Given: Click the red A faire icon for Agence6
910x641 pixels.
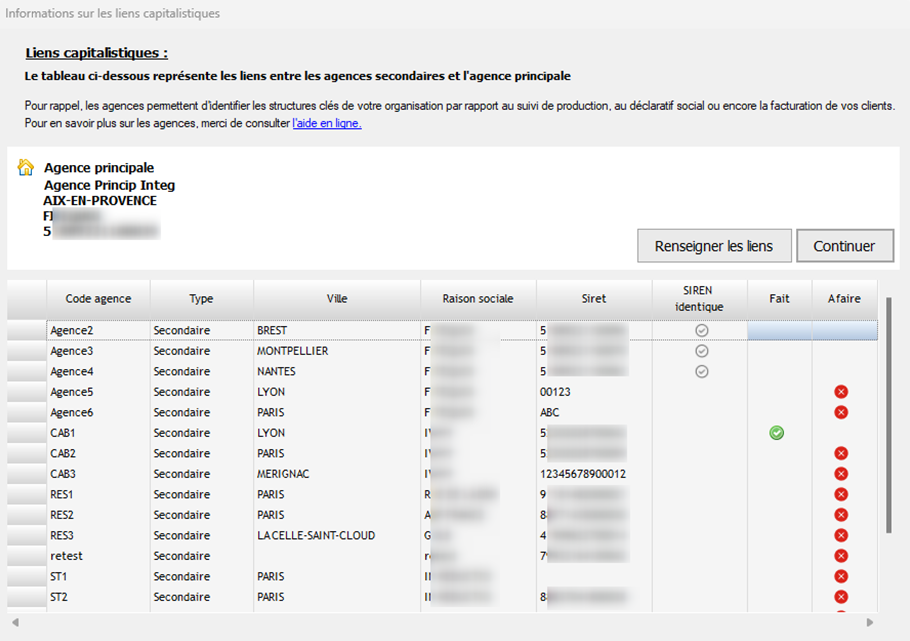Looking at the screenshot, I should [x=841, y=412].
